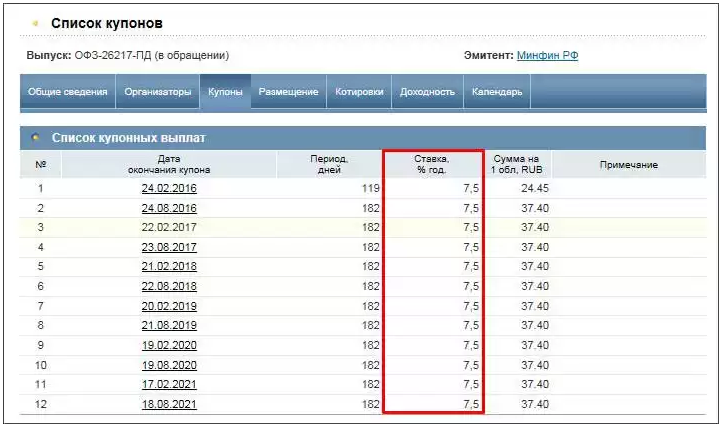Select the 37.40 sum in row 2
This screenshot has height=427, width=722.
(535, 208)
